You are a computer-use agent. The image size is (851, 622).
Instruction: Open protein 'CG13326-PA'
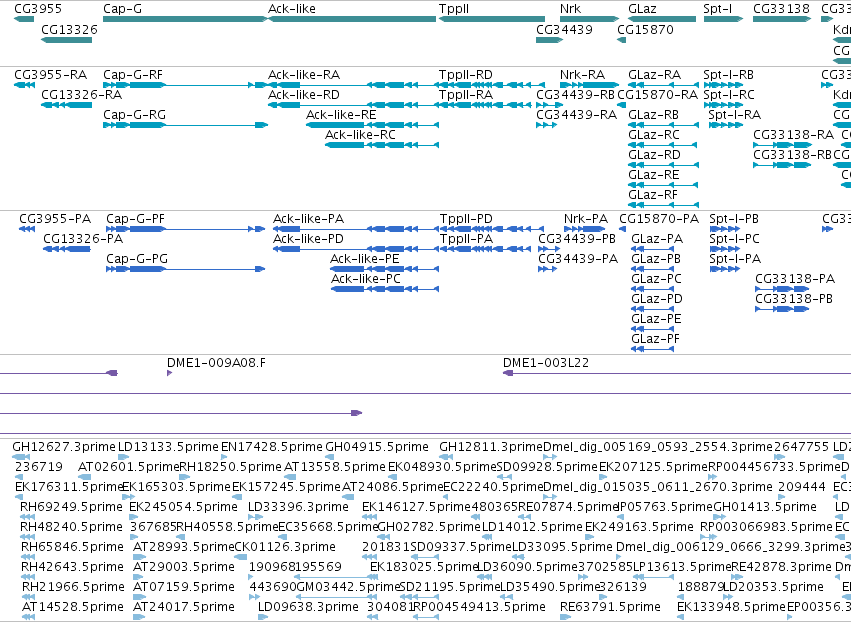pyautogui.click(x=83, y=239)
